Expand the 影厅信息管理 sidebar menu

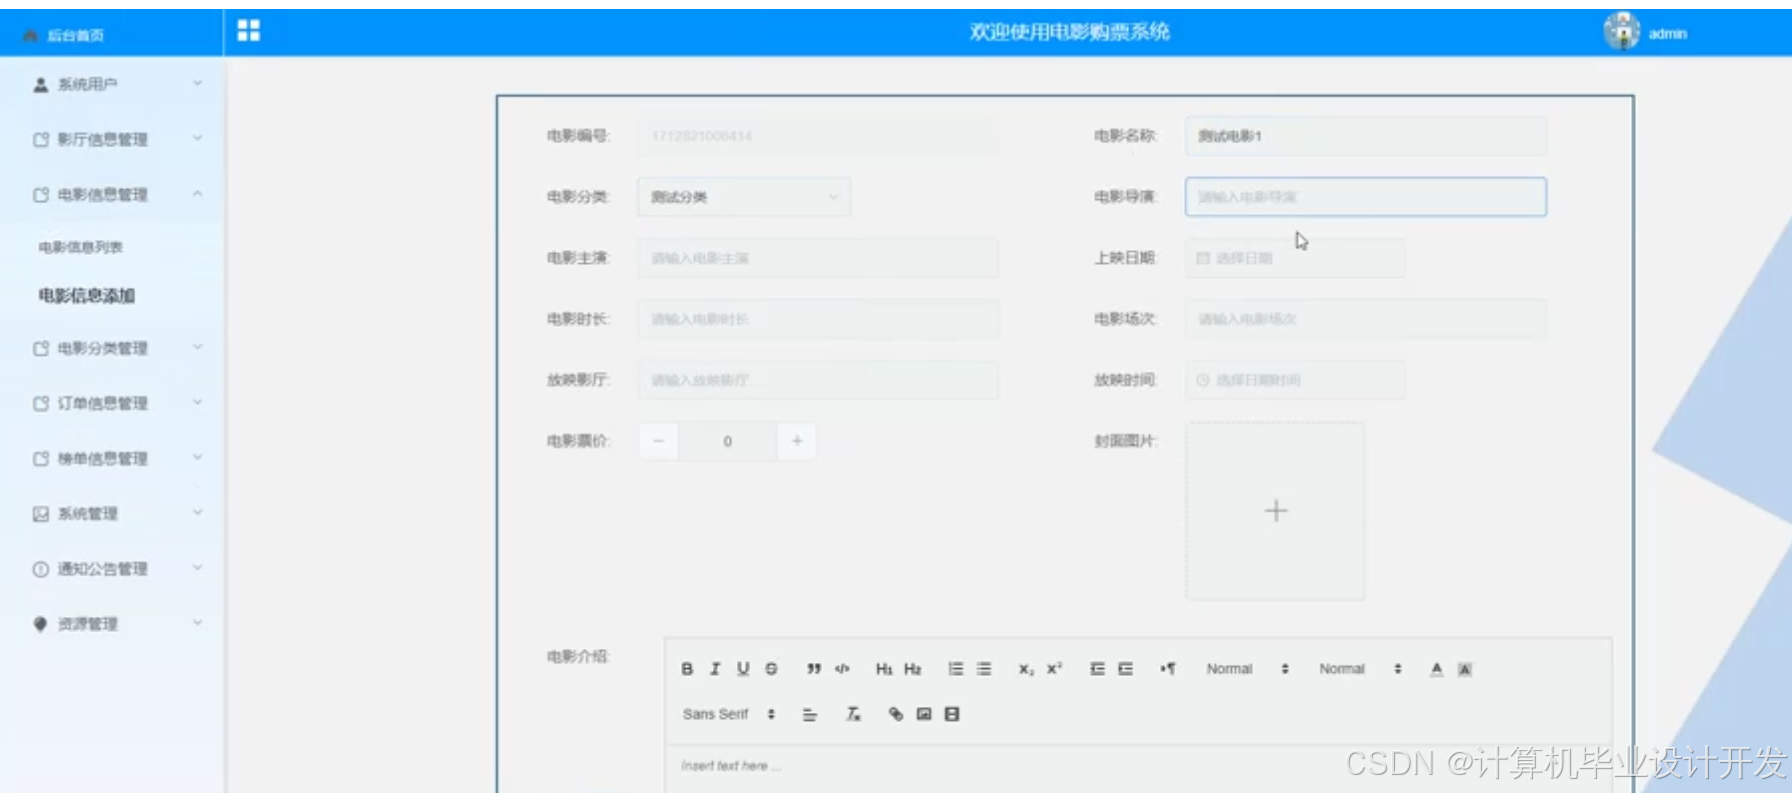click(x=112, y=139)
